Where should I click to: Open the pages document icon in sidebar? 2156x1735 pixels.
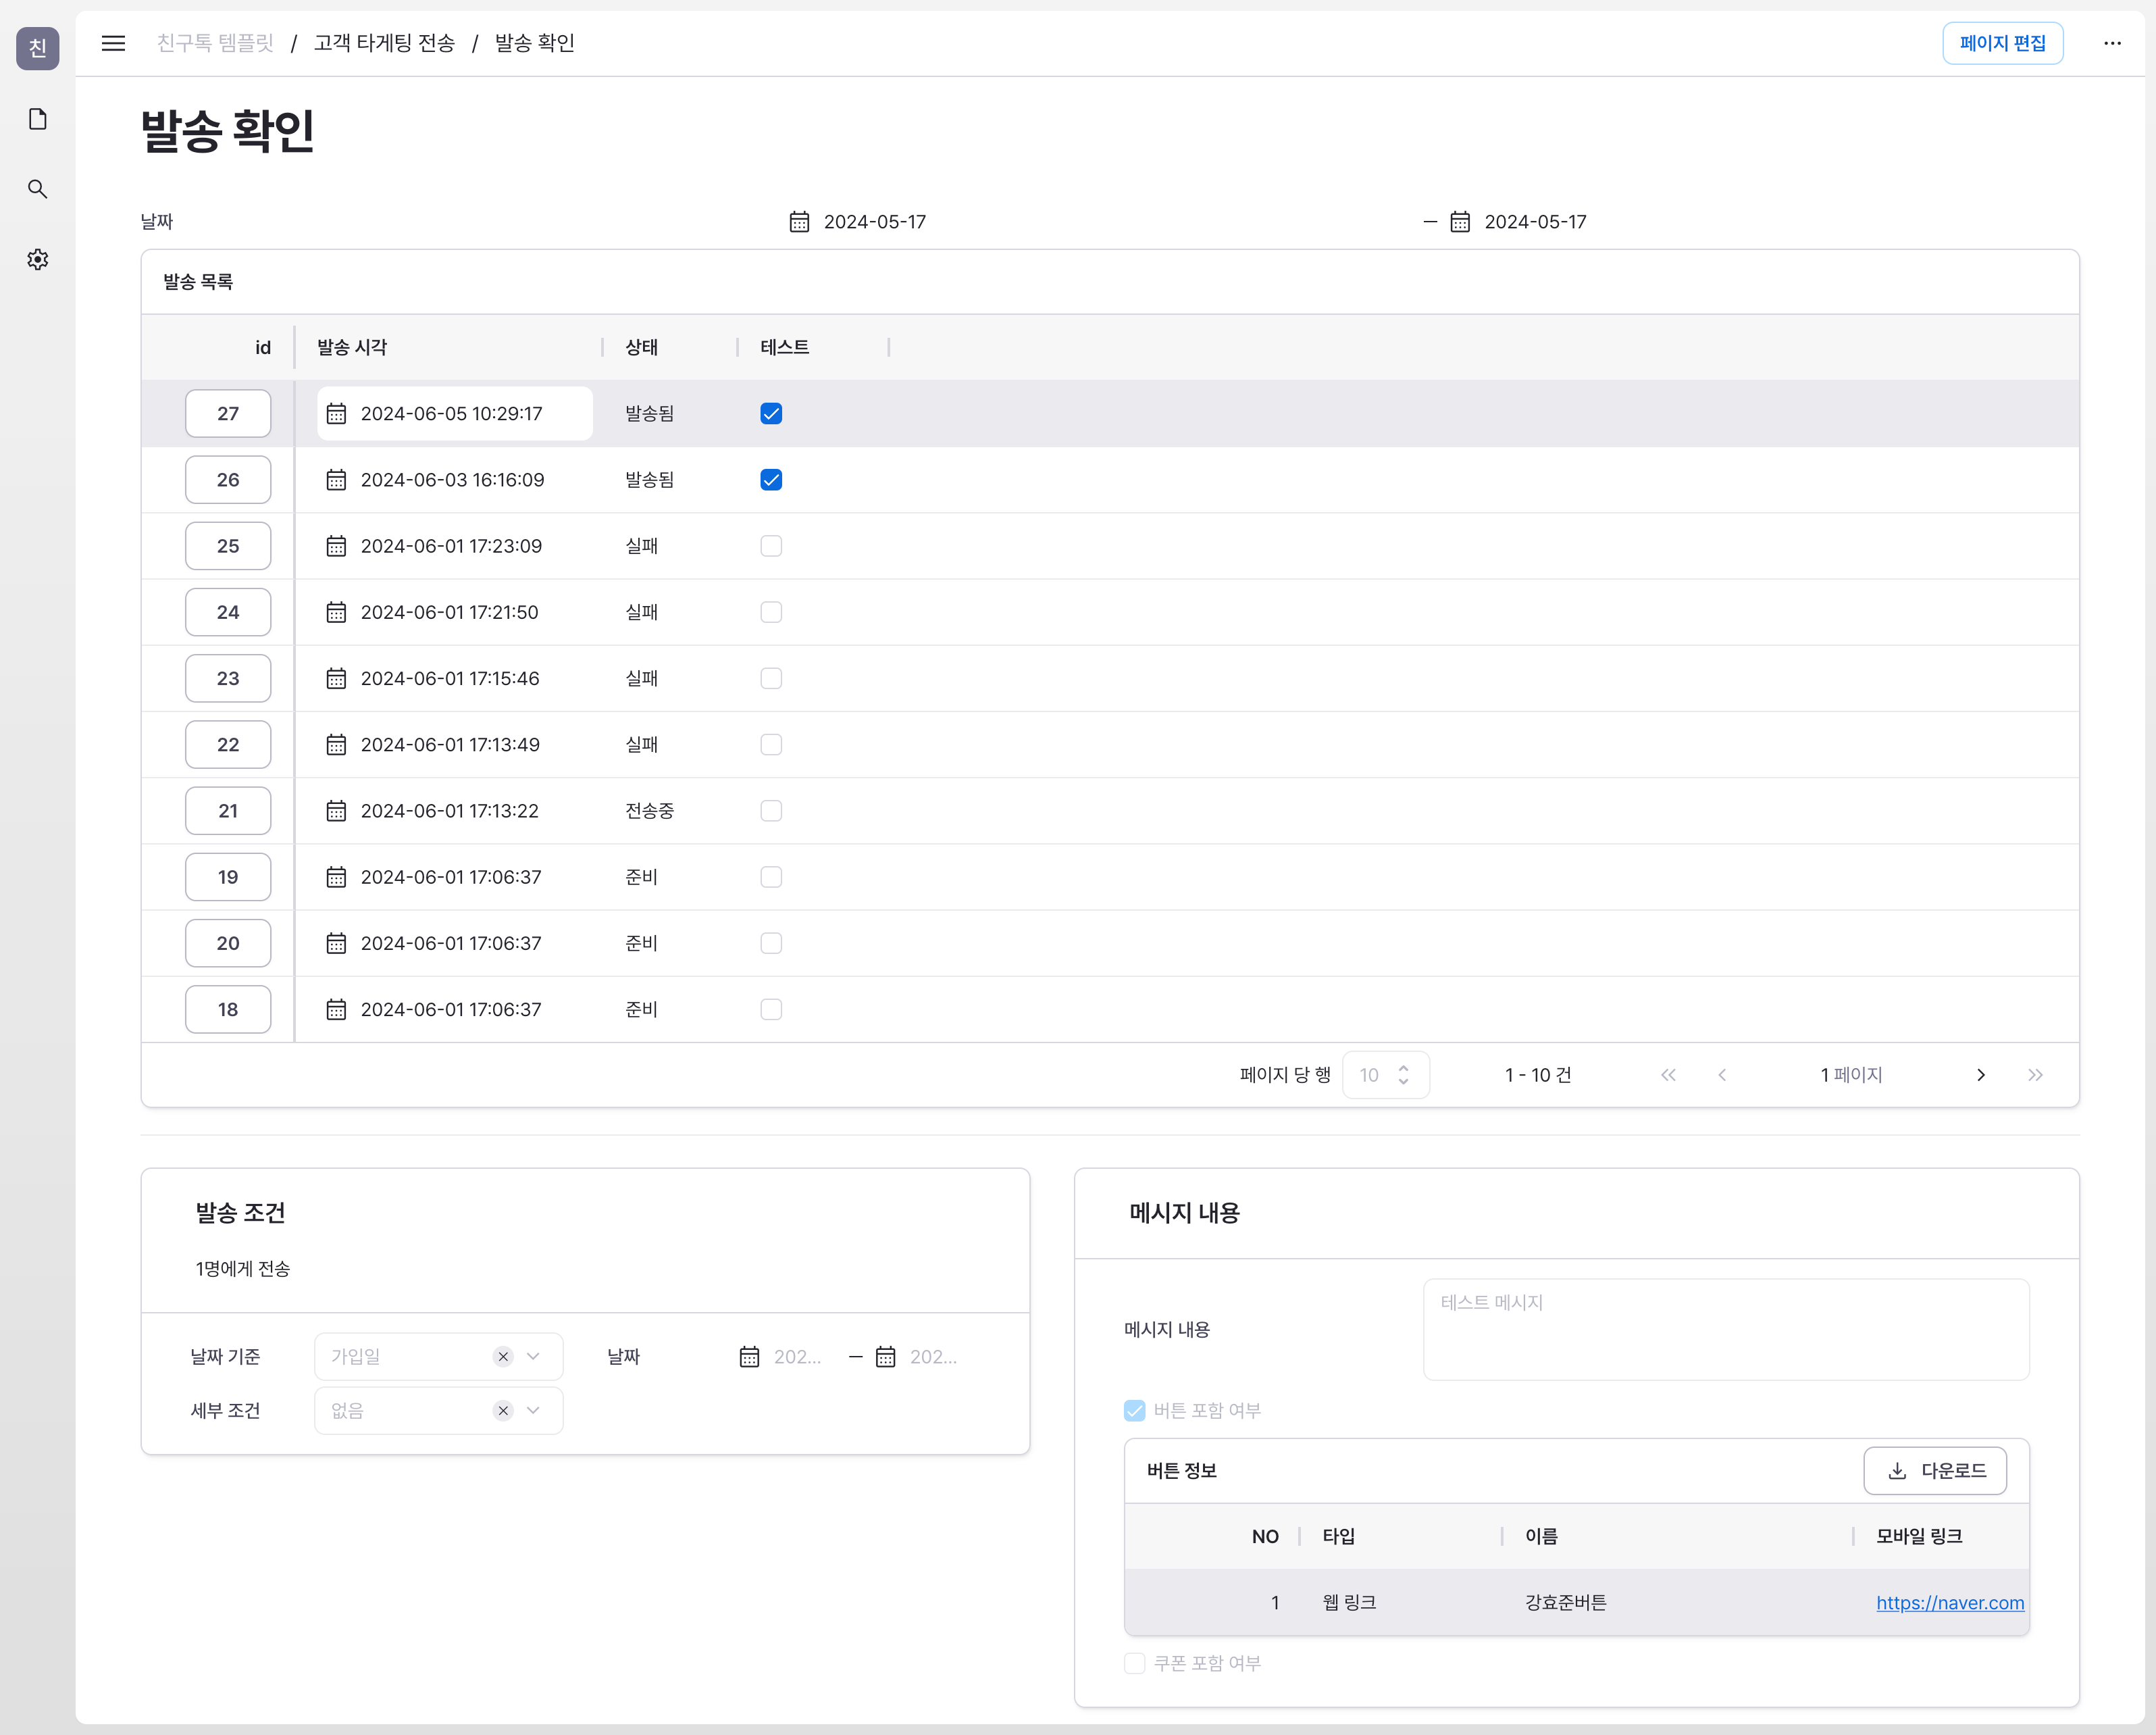[x=38, y=119]
